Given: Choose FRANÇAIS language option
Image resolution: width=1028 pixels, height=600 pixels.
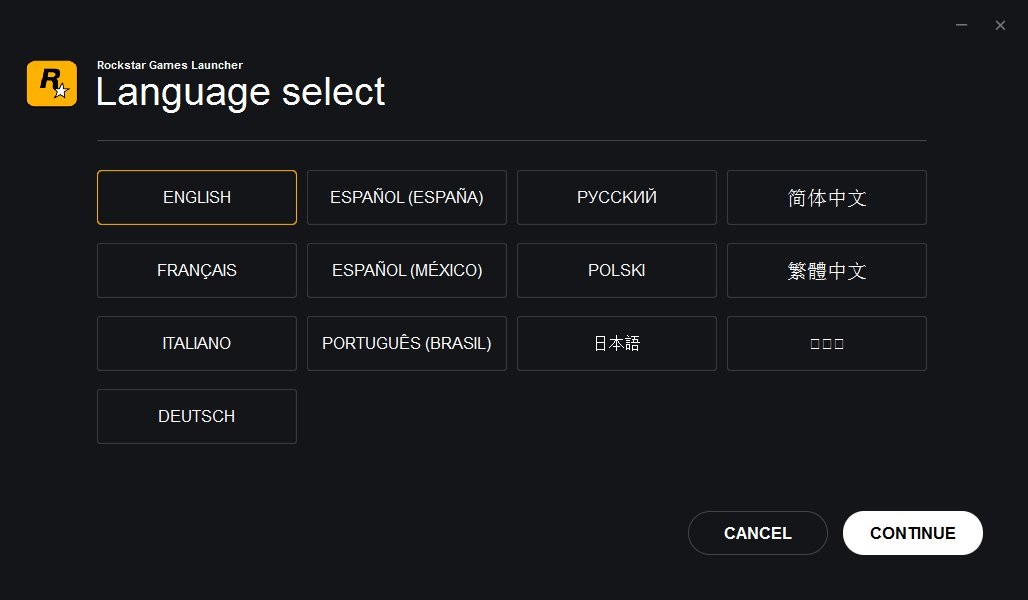Looking at the screenshot, I should click(197, 271).
